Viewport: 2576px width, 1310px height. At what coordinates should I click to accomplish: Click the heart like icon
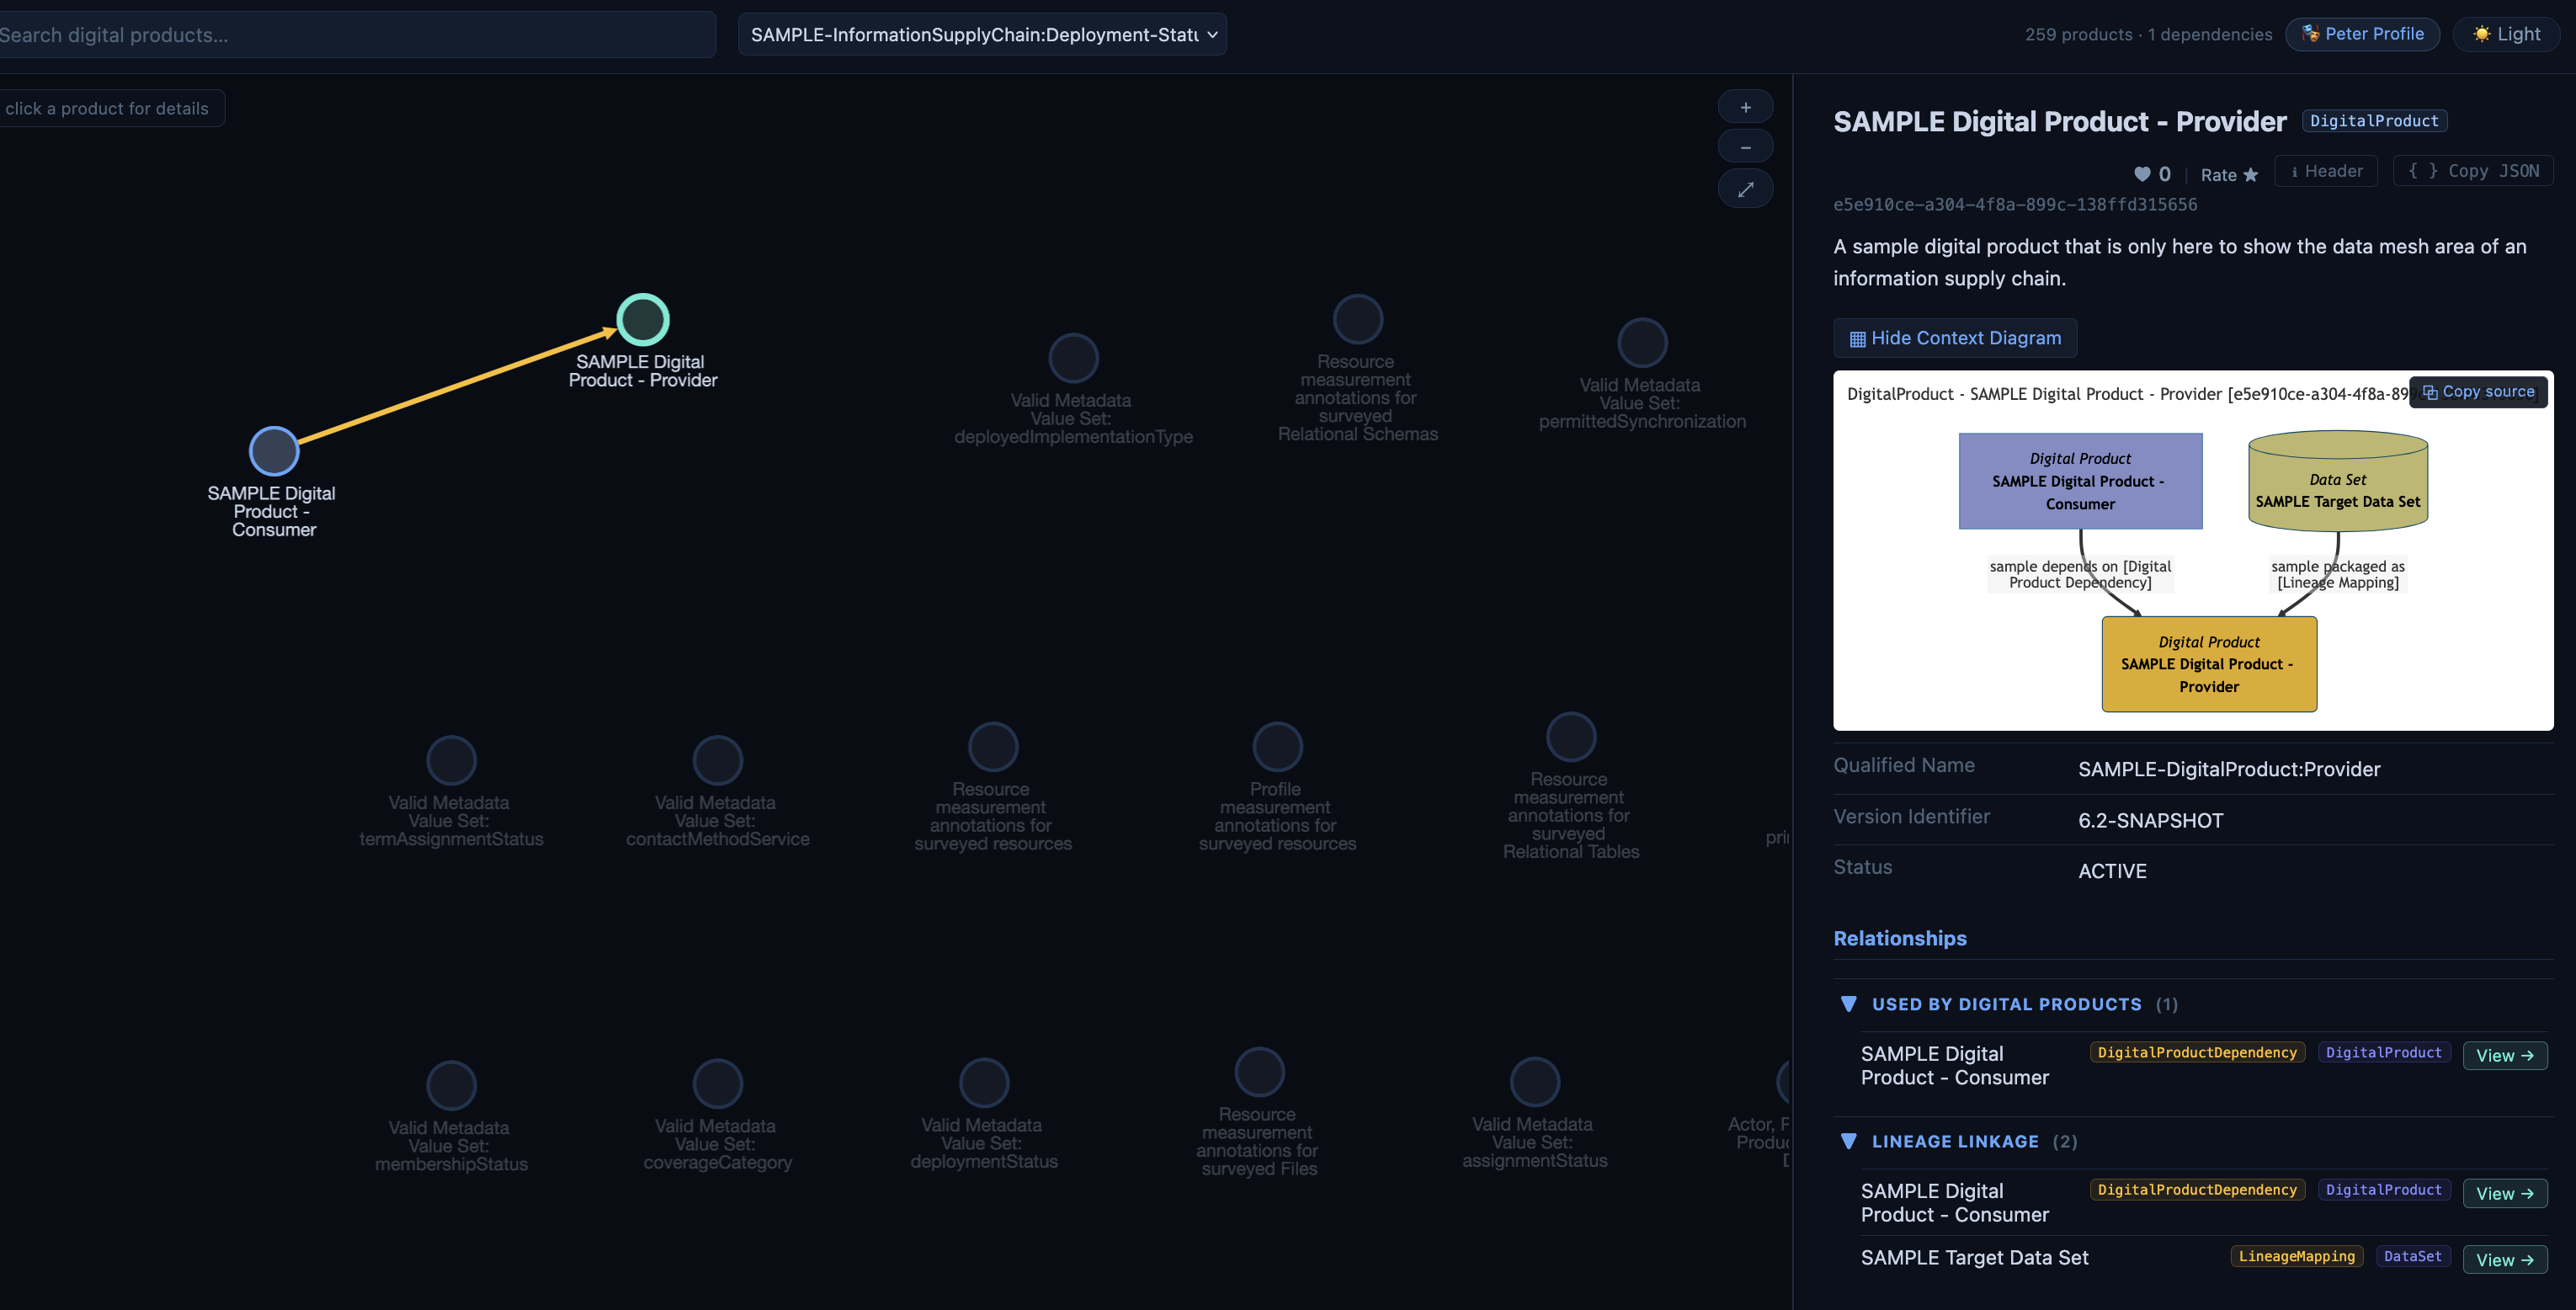click(2142, 174)
